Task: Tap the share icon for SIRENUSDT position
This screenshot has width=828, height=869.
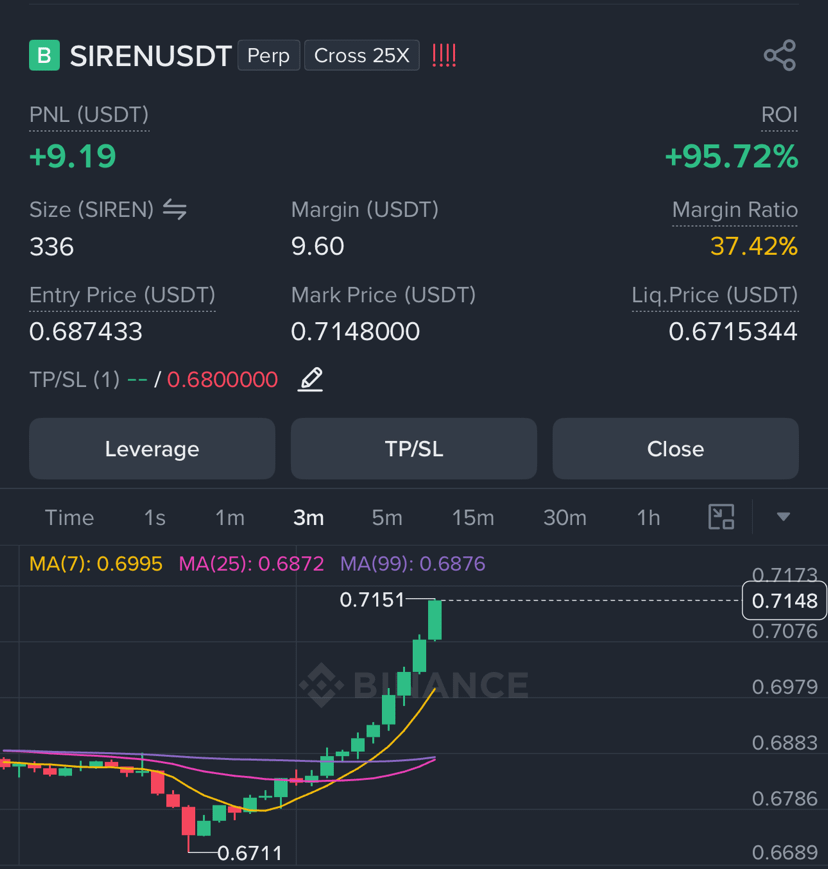Action: (x=780, y=55)
